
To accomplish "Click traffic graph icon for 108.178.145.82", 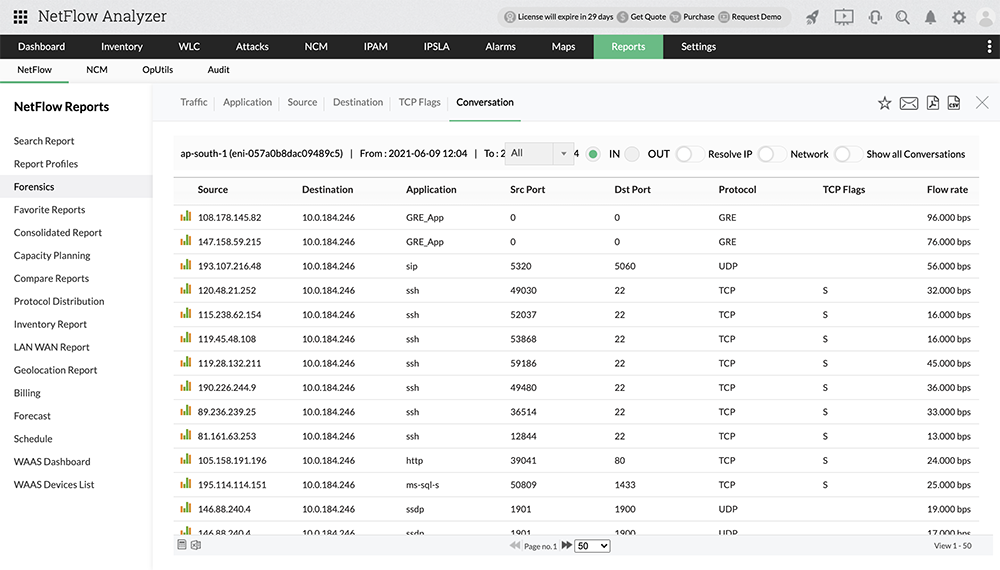I will (x=185, y=216).
